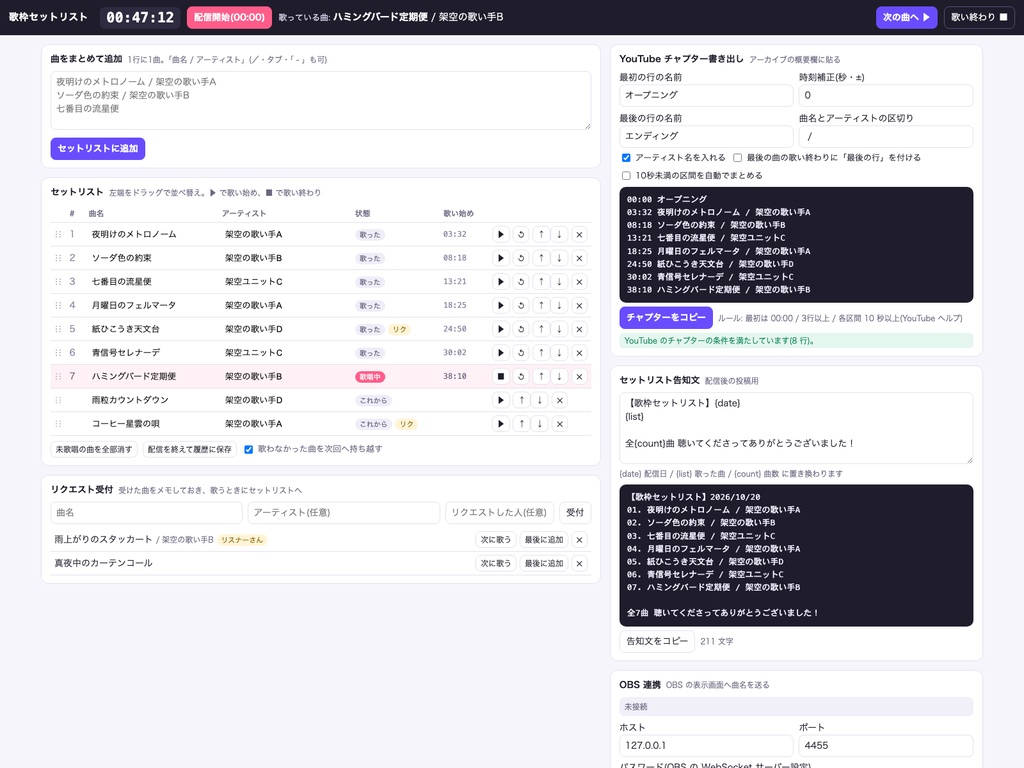Remove 七番目の流星便 with its X icon

point(579,281)
